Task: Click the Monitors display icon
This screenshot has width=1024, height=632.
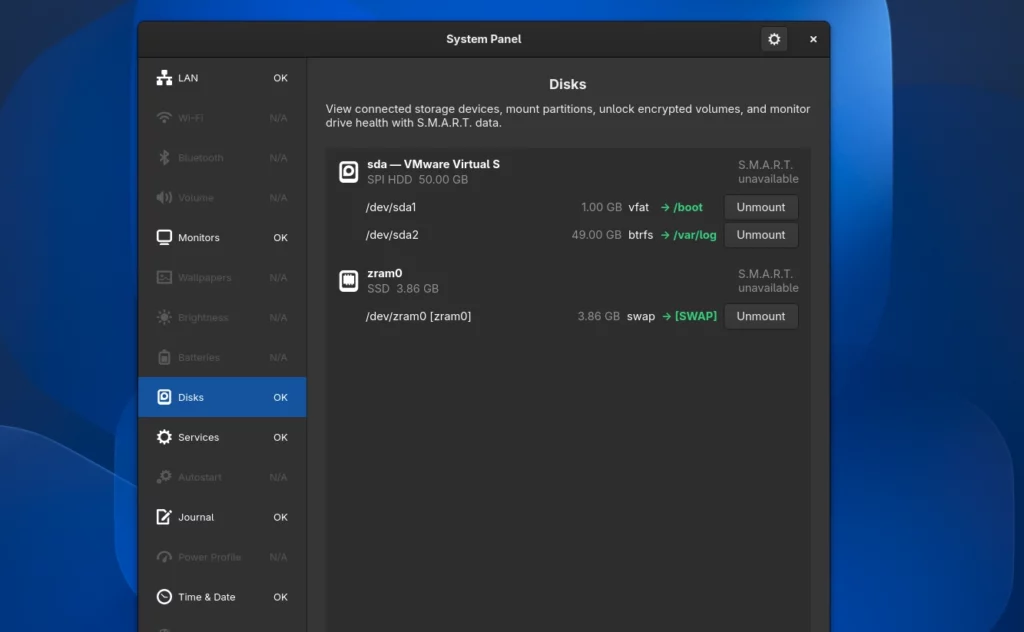Action: 164,238
